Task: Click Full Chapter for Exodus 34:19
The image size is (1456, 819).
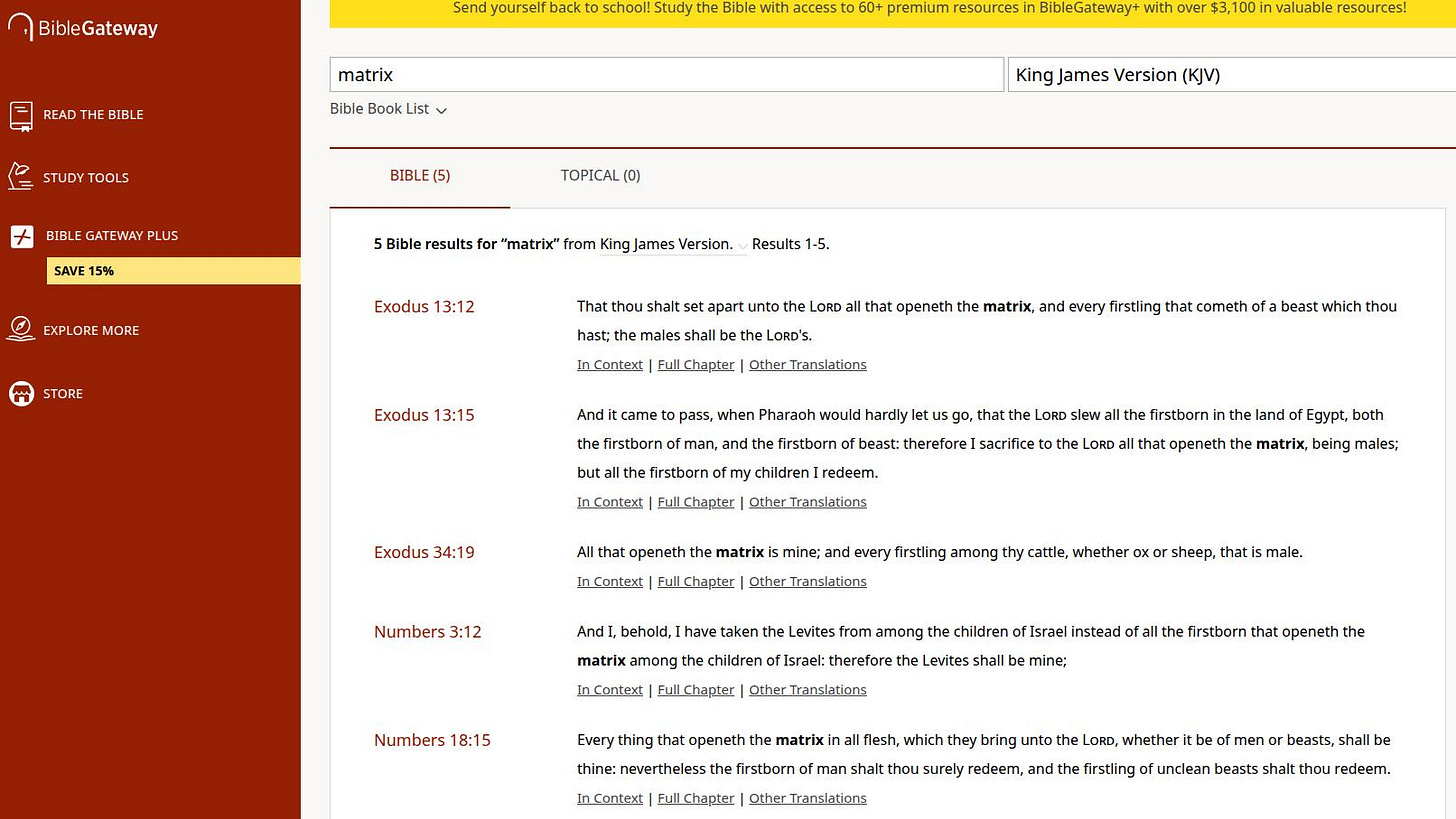Action: click(696, 582)
